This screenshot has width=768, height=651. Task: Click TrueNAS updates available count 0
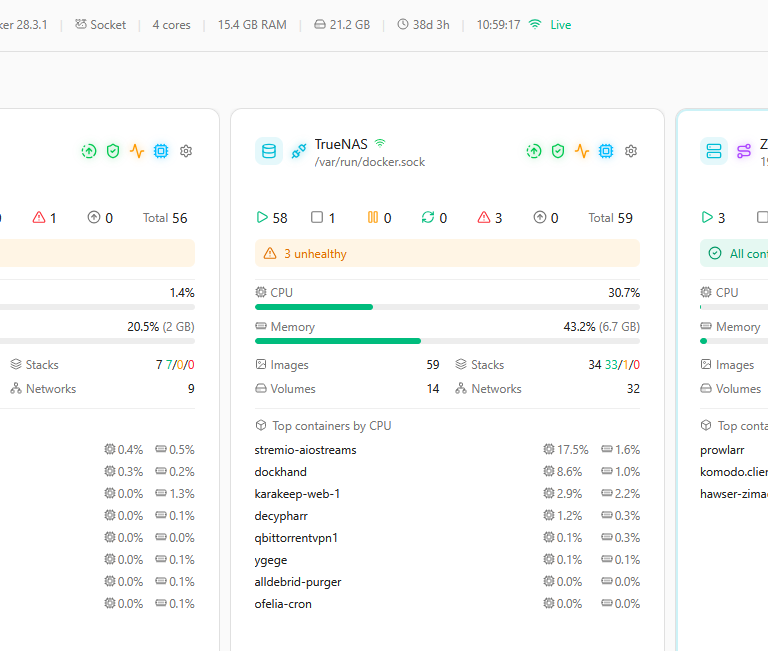(x=546, y=217)
